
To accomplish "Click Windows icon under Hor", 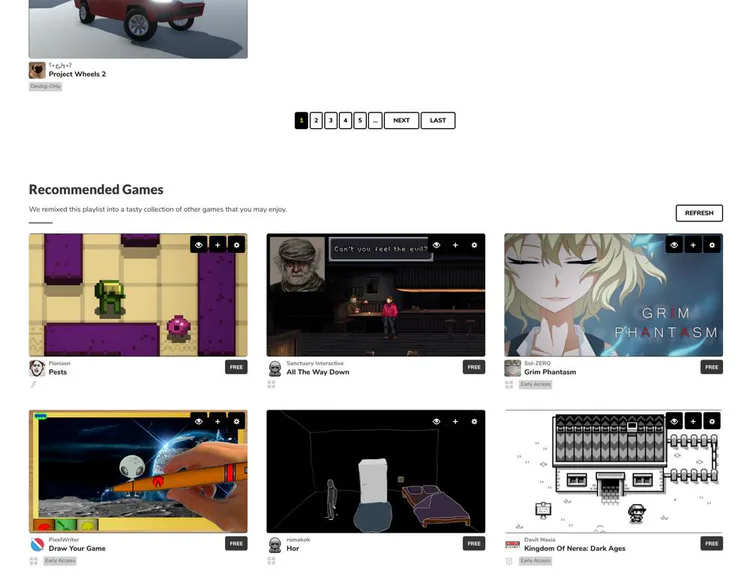I will click(x=271, y=560).
